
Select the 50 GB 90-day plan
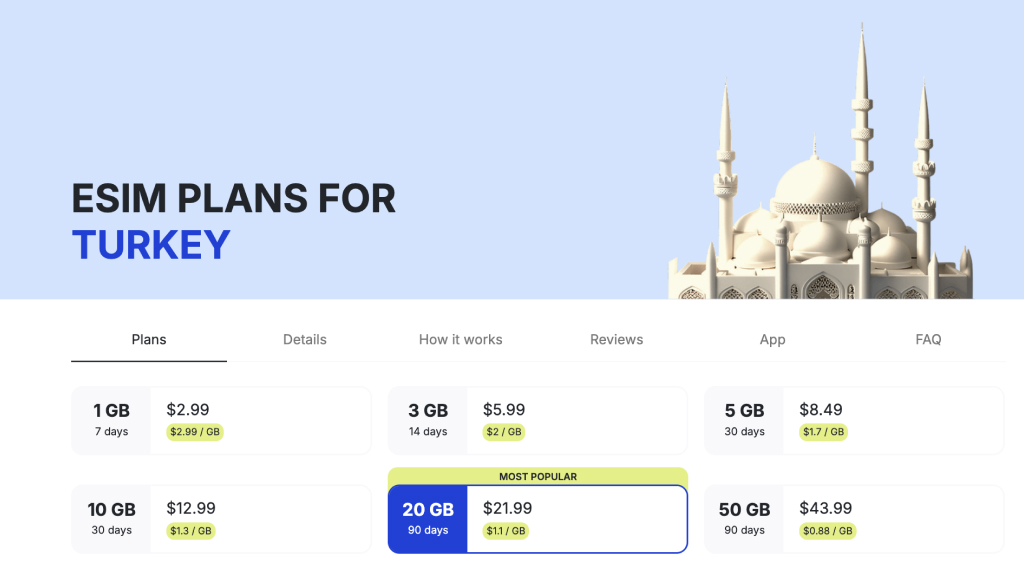coord(853,519)
